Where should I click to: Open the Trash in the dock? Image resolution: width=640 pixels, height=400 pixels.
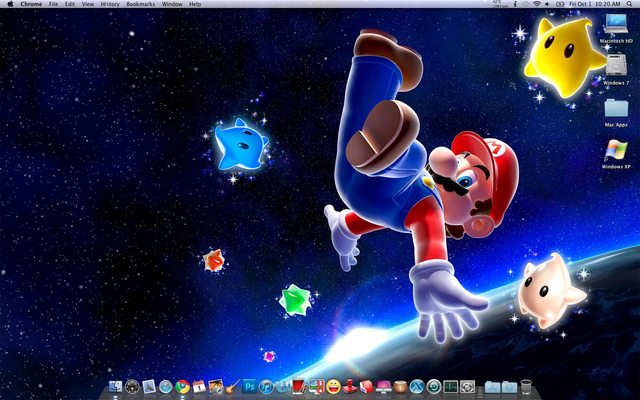526,386
